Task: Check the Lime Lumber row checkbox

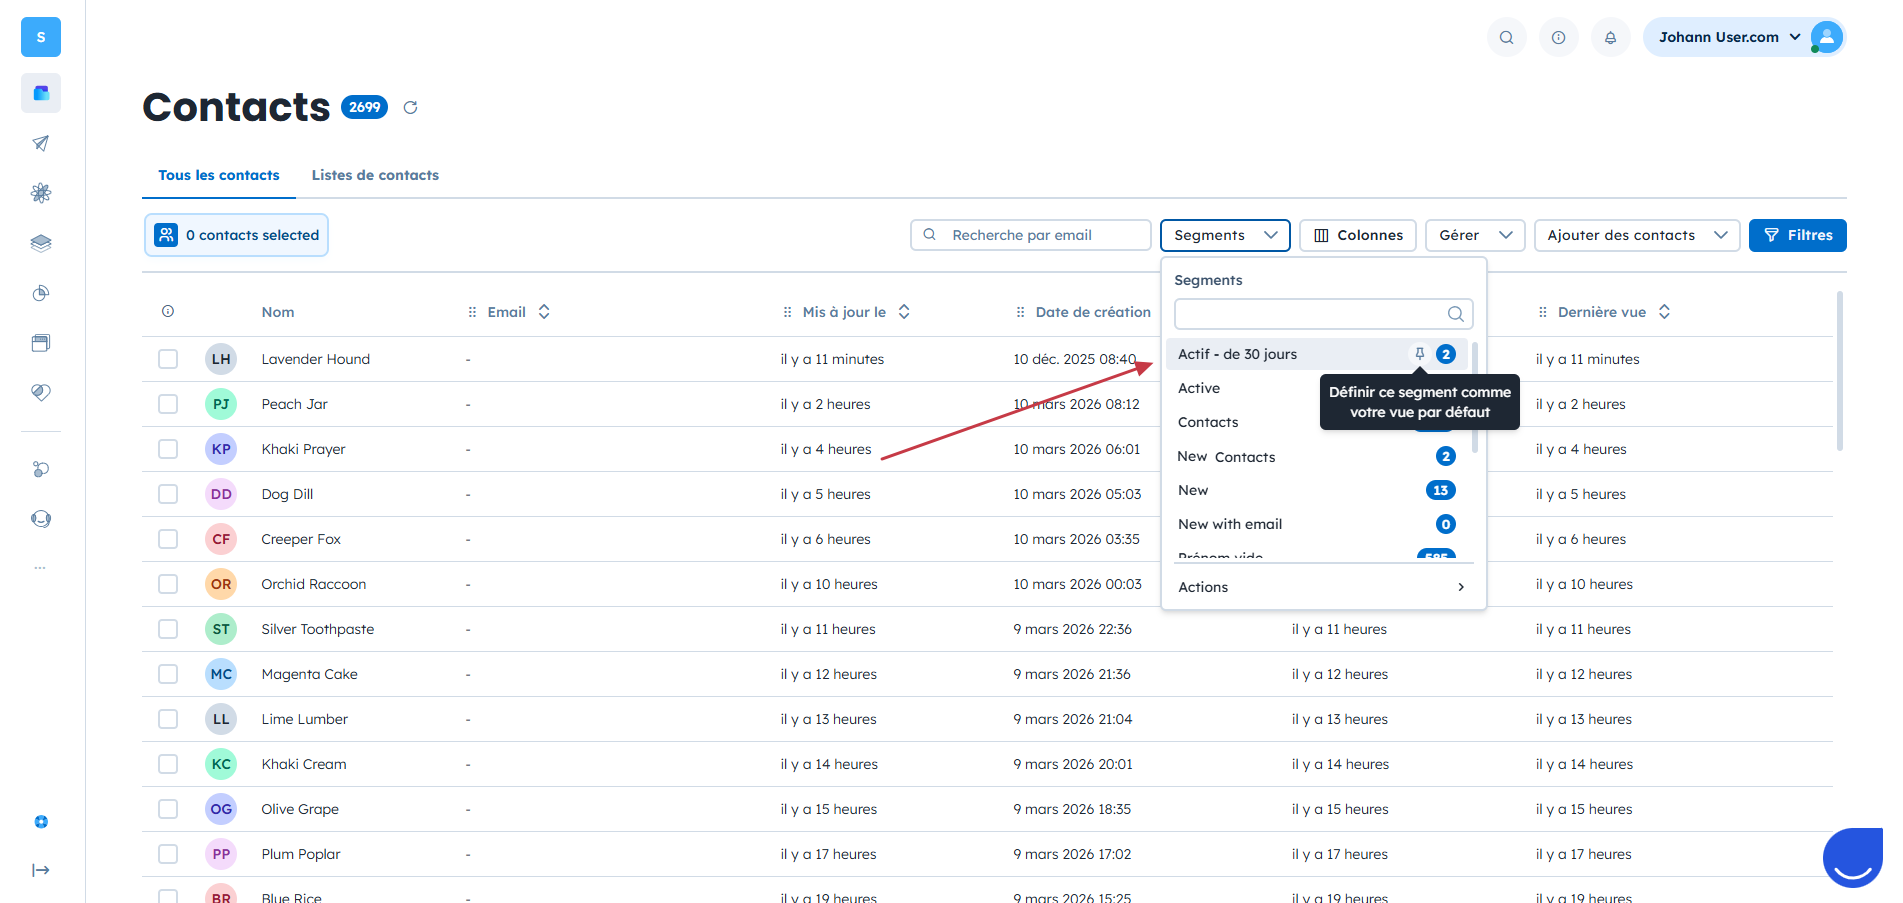Action: point(168,719)
